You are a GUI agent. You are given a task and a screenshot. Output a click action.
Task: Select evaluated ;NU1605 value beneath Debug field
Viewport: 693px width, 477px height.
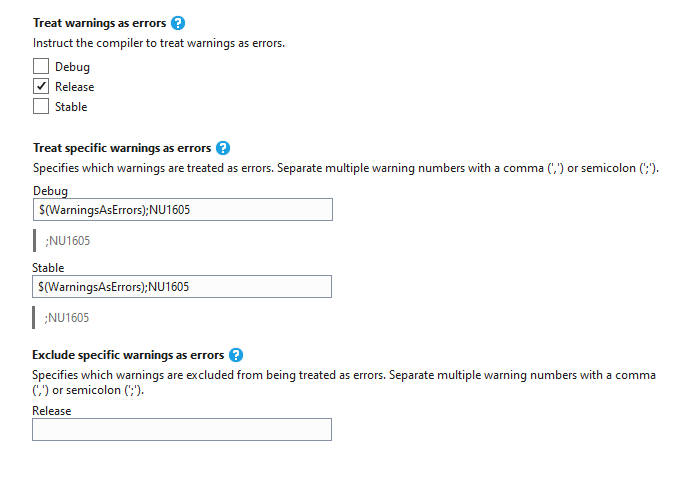click(68, 241)
